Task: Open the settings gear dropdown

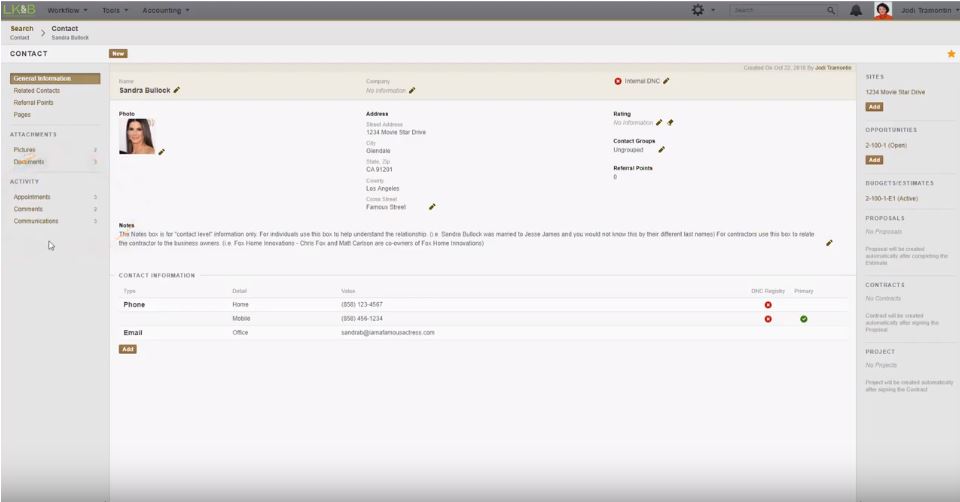Action: [x=701, y=10]
